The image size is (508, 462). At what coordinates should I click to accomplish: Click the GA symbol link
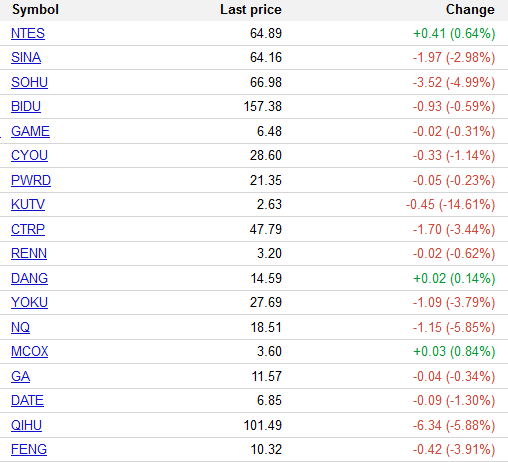pos(20,376)
